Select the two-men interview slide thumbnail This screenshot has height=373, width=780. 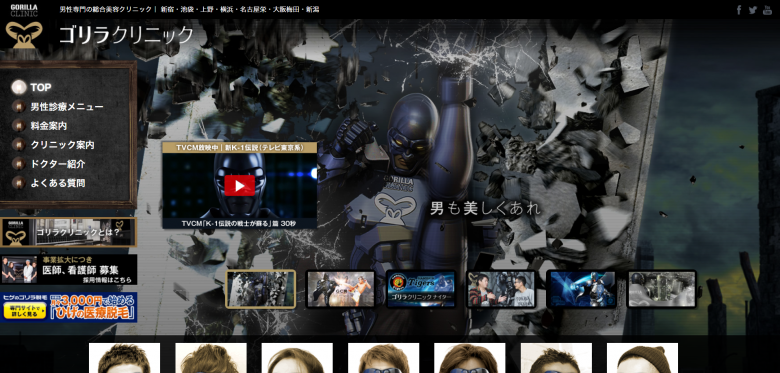point(501,289)
